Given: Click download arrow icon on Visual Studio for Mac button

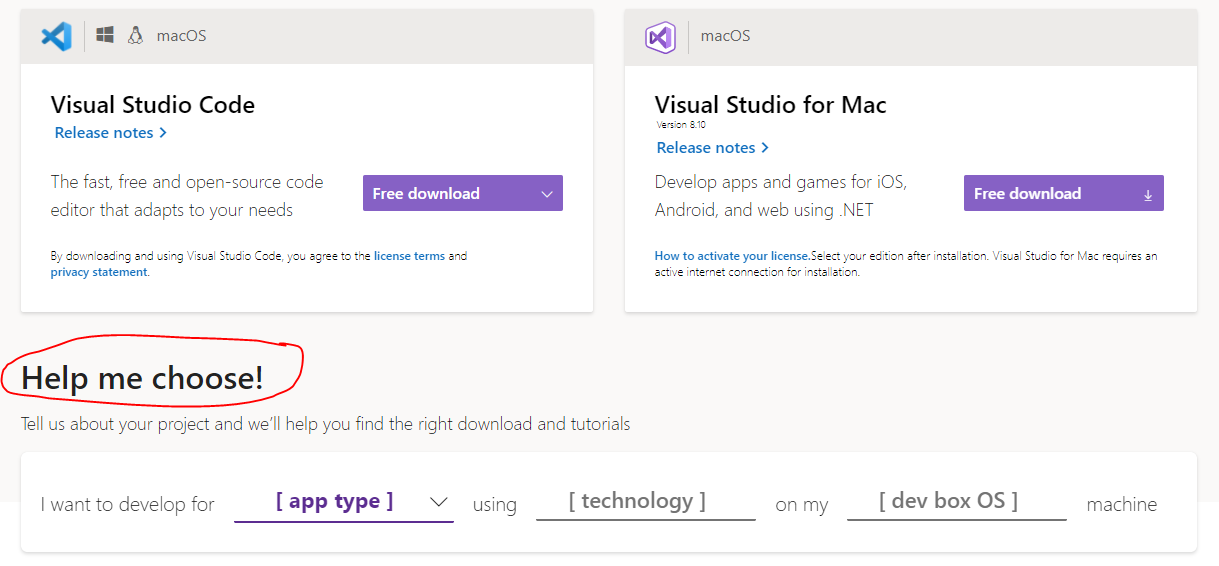Looking at the screenshot, I should (1148, 195).
